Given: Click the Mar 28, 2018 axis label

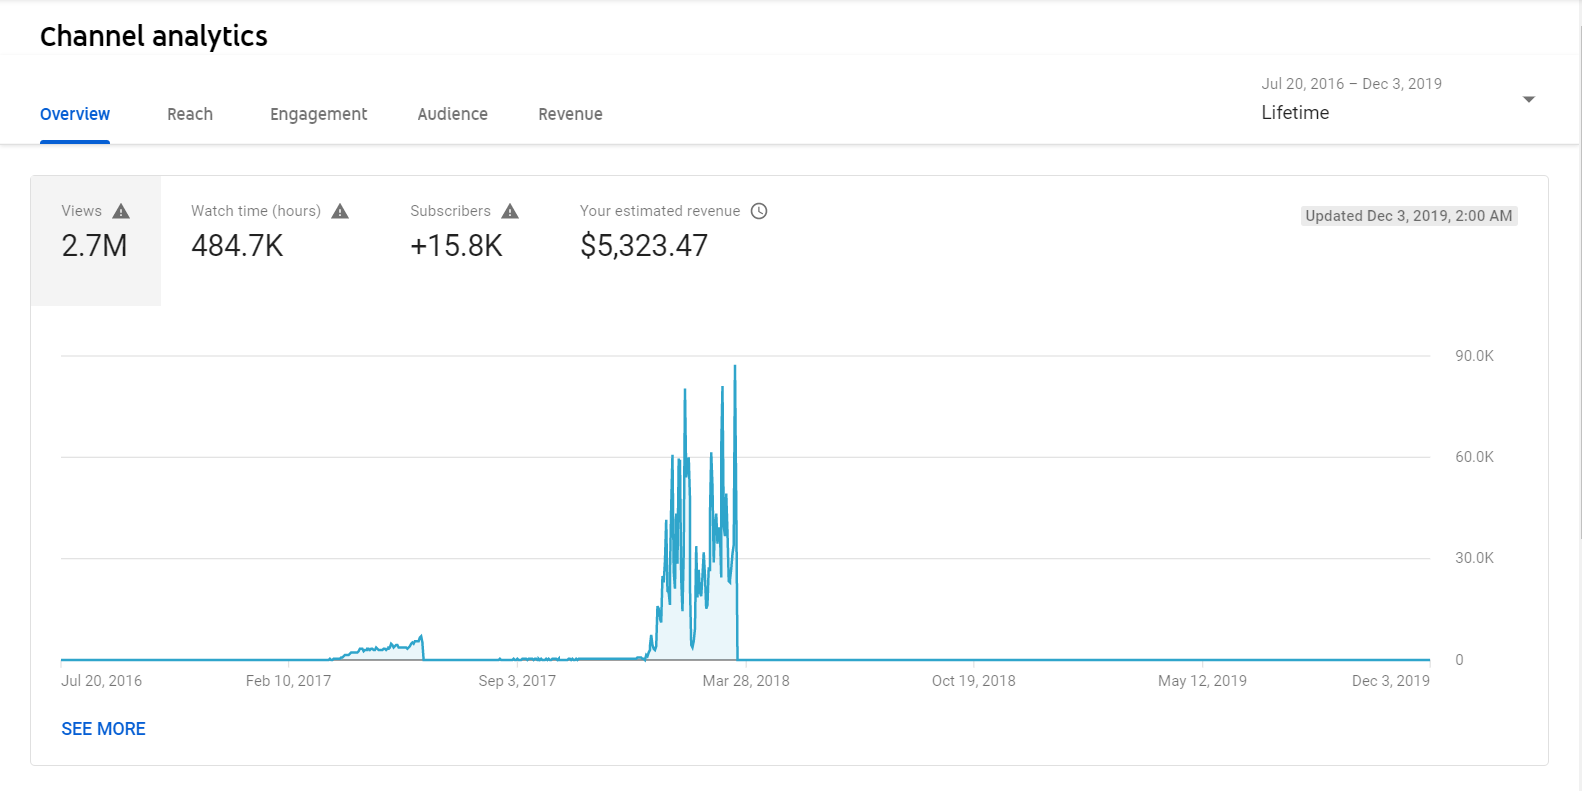Looking at the screenshot, I should pos(746,681).
